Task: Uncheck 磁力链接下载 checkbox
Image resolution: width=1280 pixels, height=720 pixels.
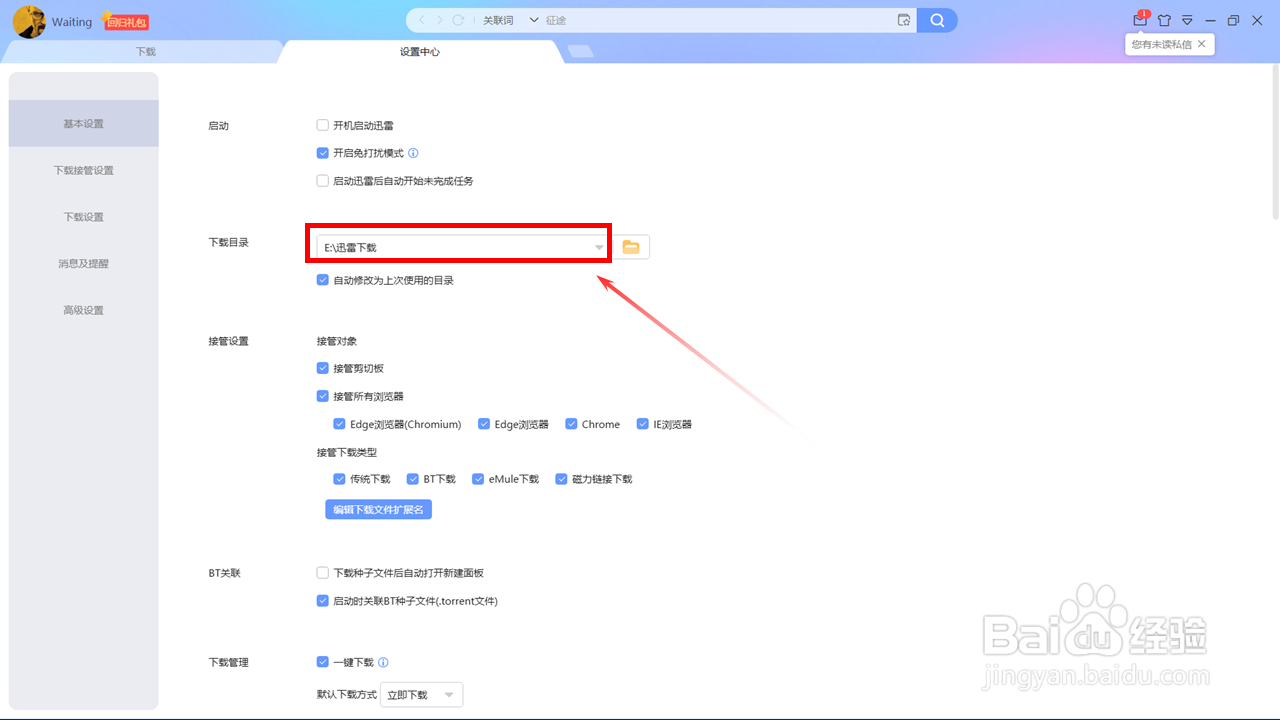Action: pyautogui.click(x=562, y=479)
